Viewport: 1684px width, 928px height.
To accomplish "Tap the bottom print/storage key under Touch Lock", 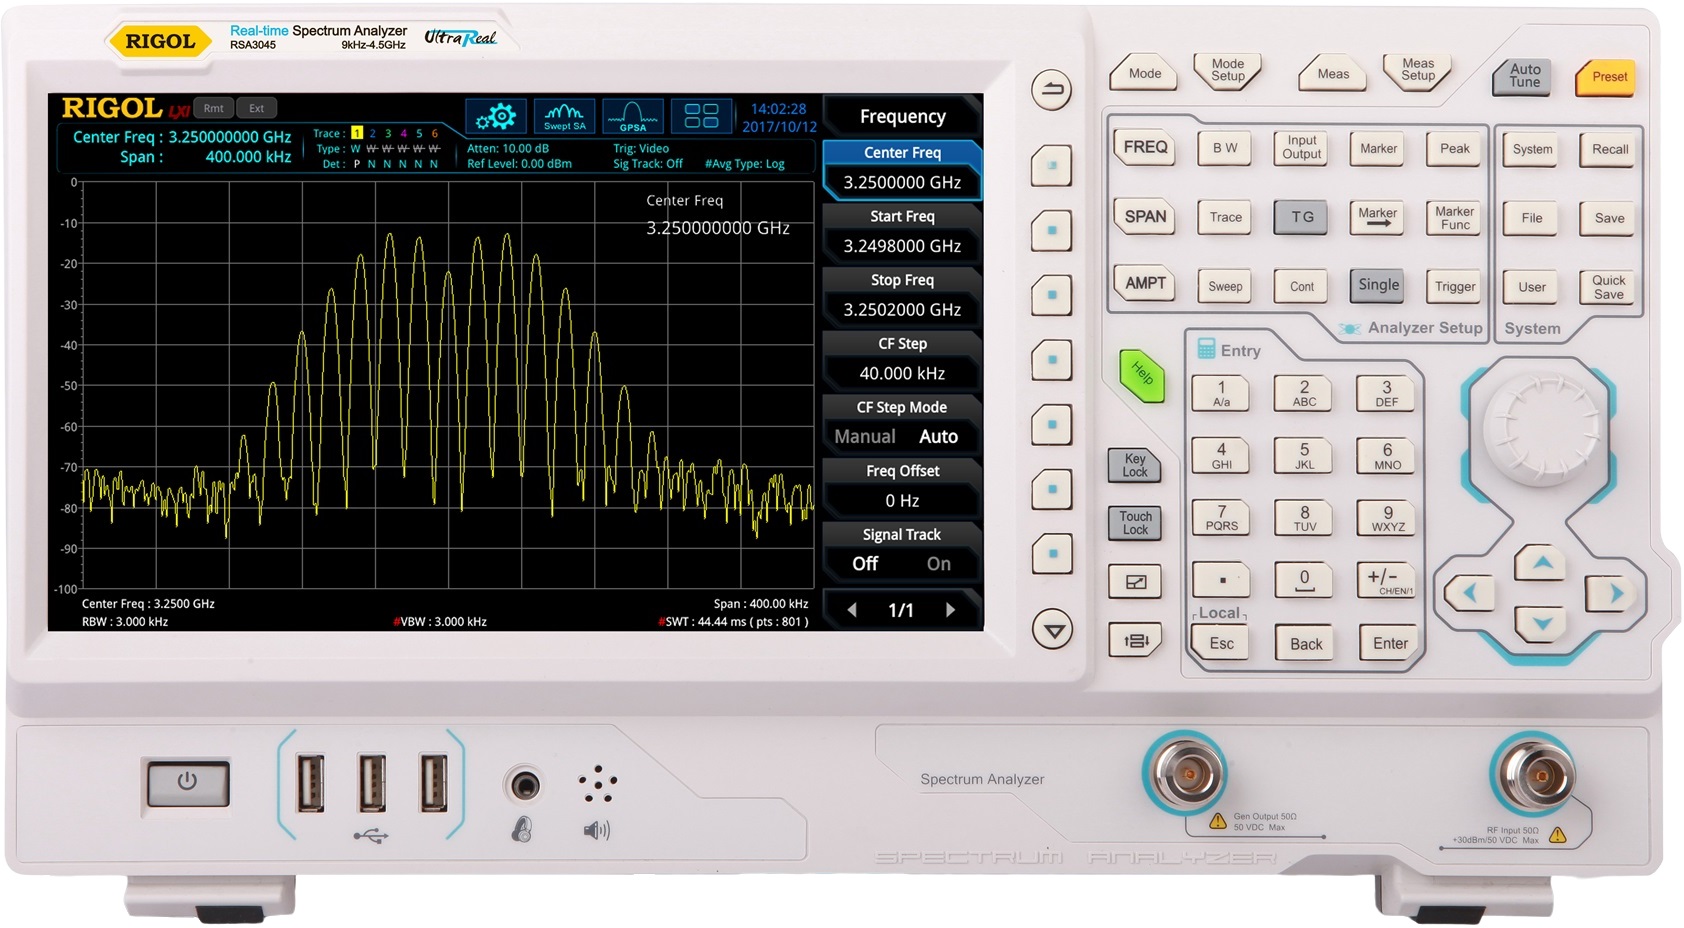I will pyautogui.click(x=1135, y=640).
